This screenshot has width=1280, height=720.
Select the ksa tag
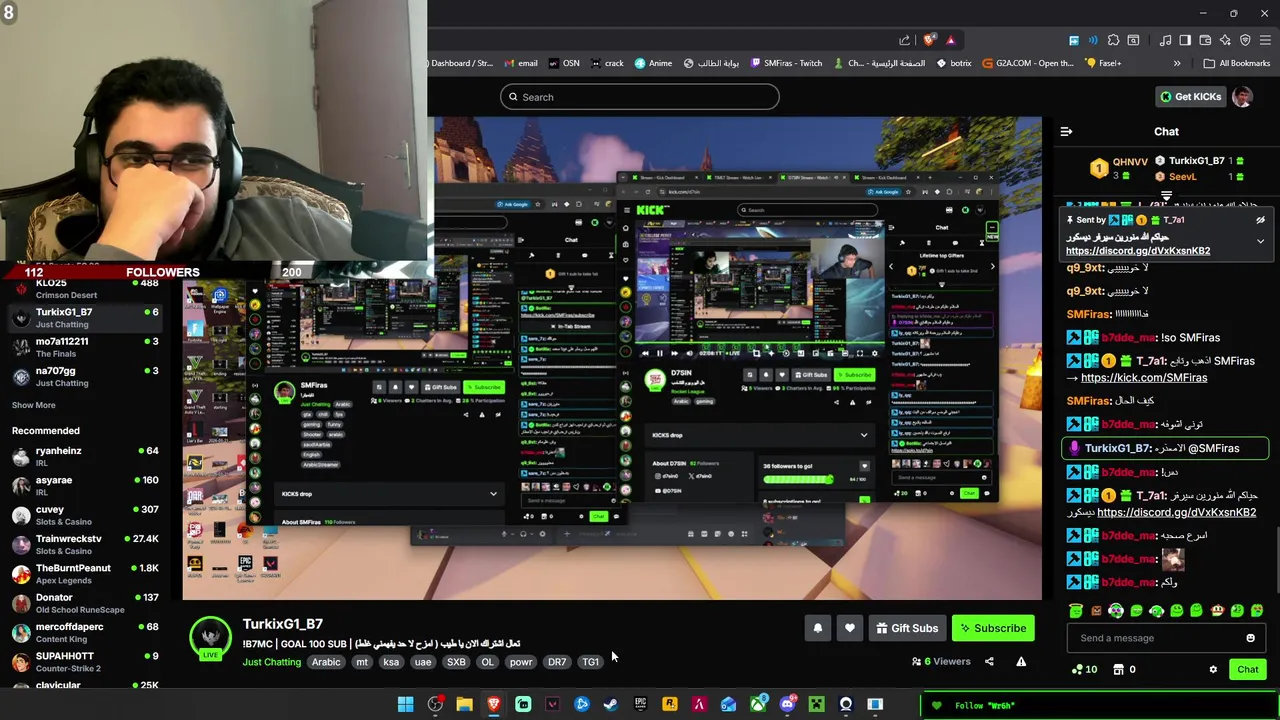[391, 662]
